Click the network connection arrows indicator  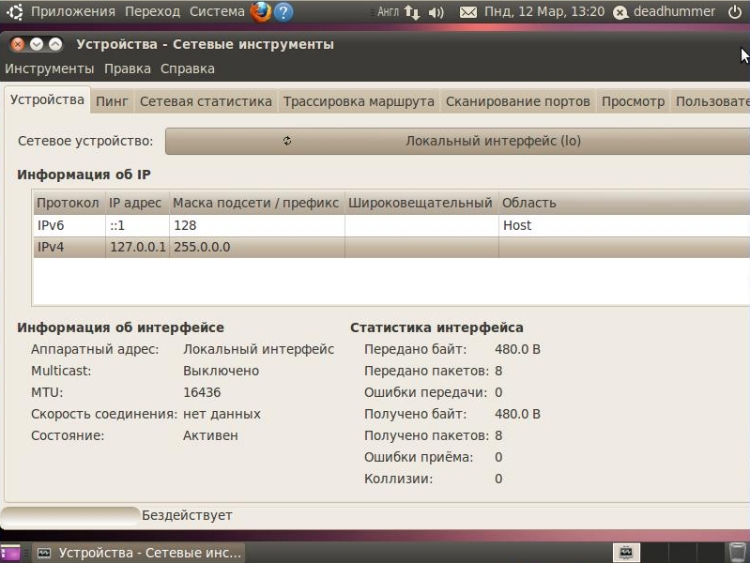[412, 12]
